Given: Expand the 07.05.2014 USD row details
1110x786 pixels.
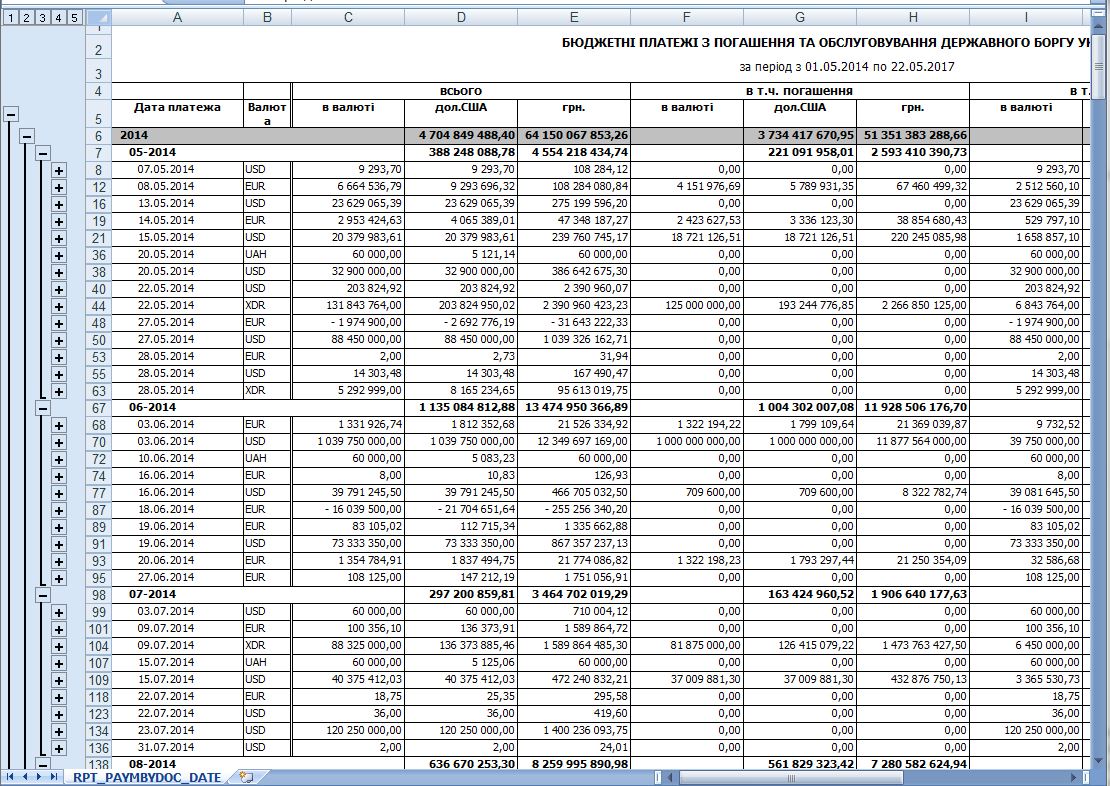Looking at the screenshot, I should click(59, 170).
